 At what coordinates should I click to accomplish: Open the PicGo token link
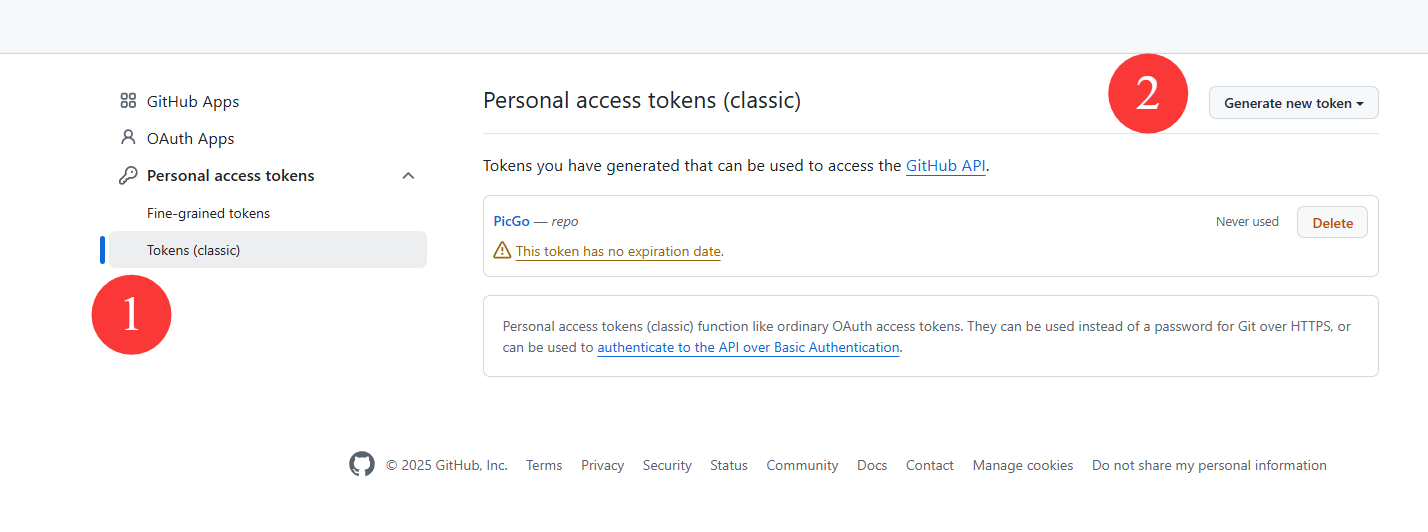coord(511,221)
